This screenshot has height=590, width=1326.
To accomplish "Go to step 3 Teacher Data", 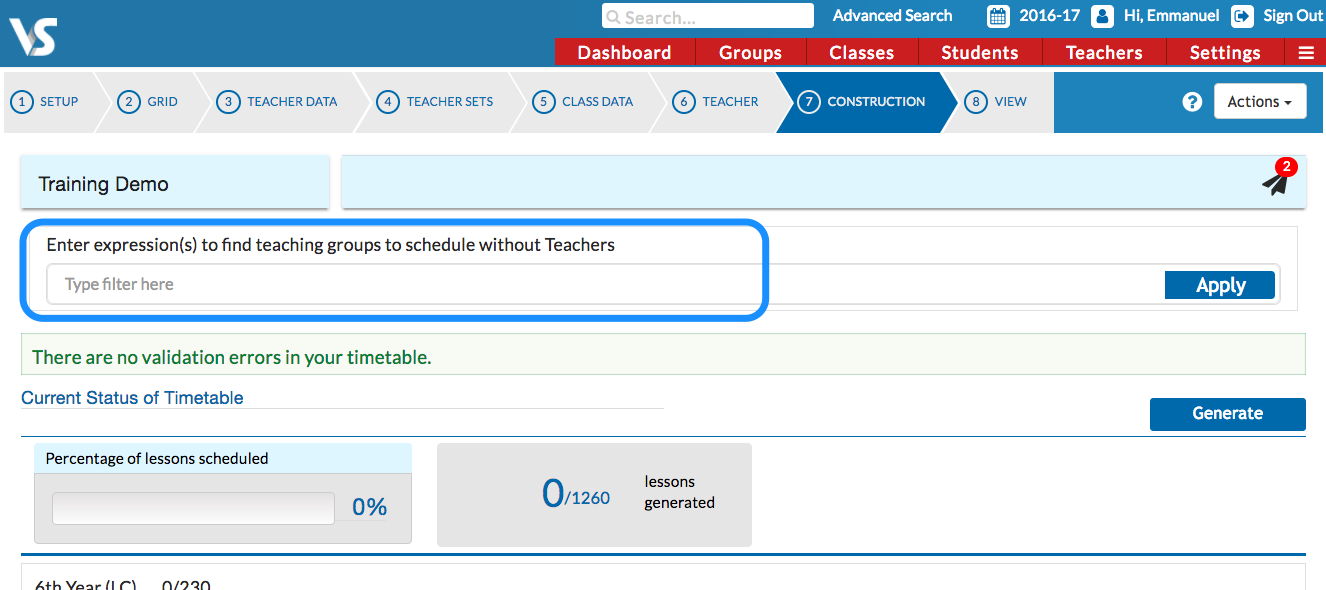I will pos(279,102).
